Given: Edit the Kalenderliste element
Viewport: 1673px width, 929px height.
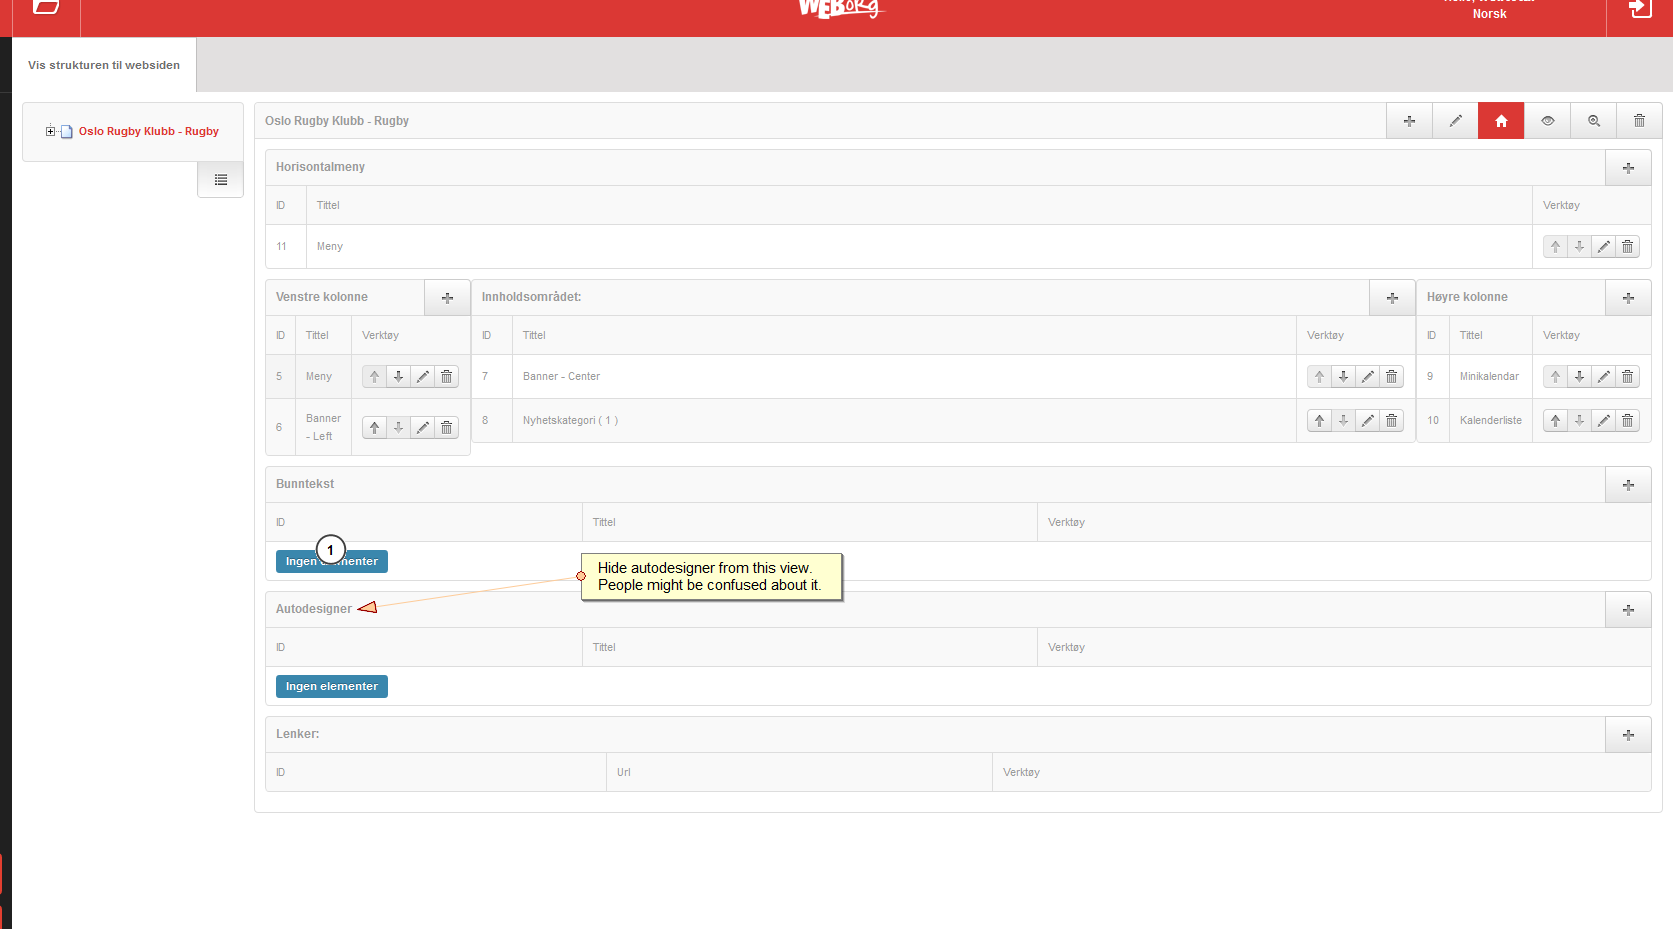Looking at the screenshot, I should [1603, 420].
